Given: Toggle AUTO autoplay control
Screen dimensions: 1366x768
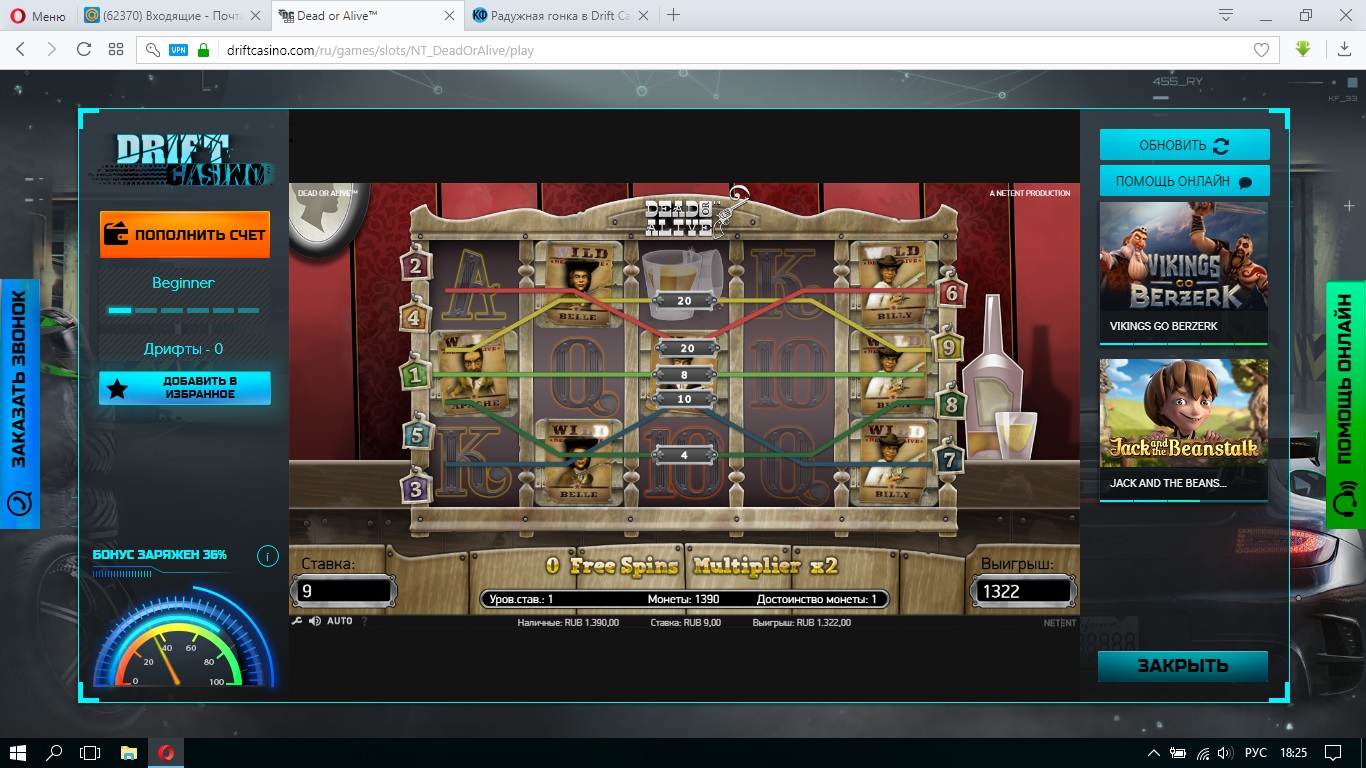Looking at the screenshot, I should pos(340,621).
